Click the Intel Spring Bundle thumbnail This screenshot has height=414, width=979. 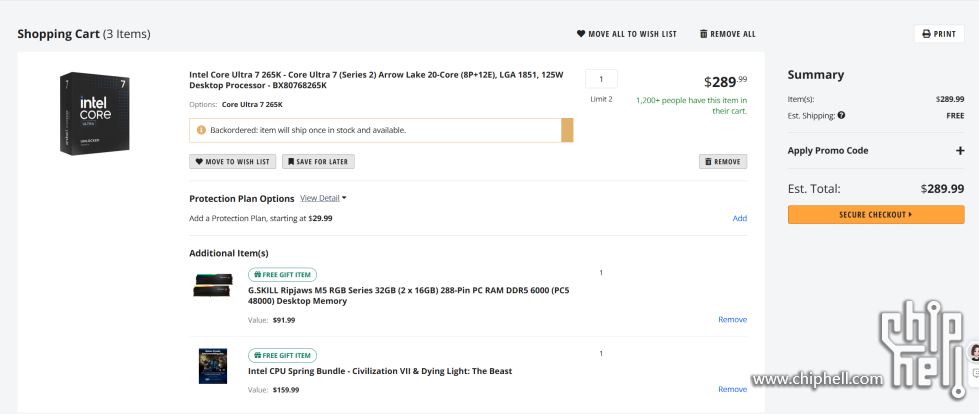[212, 366]
